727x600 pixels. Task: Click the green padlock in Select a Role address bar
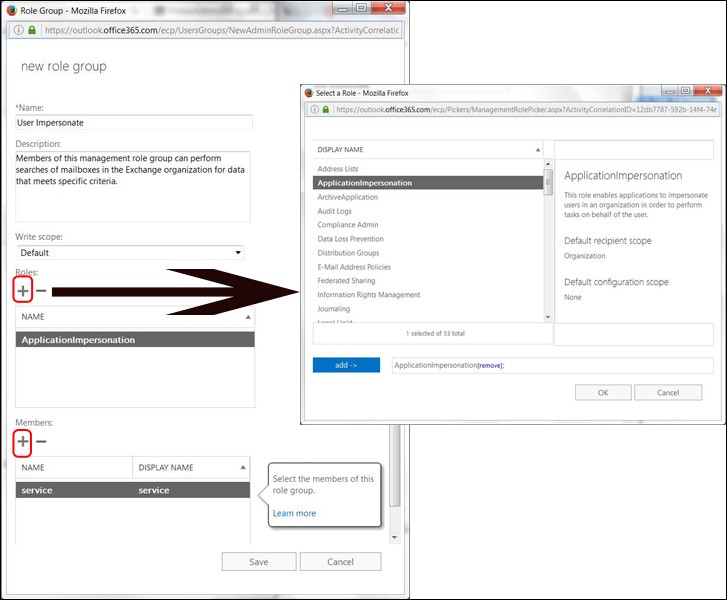tap(325, 109)
